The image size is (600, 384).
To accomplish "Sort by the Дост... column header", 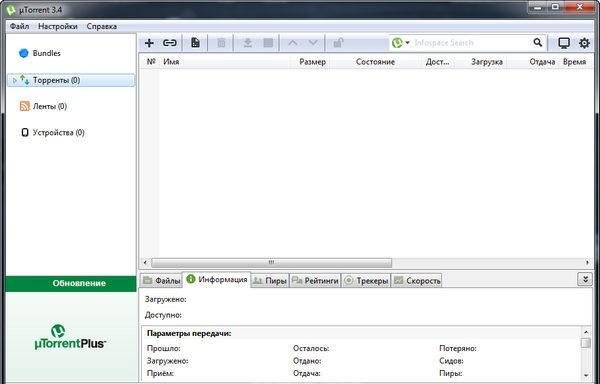I will click(437, 62).
